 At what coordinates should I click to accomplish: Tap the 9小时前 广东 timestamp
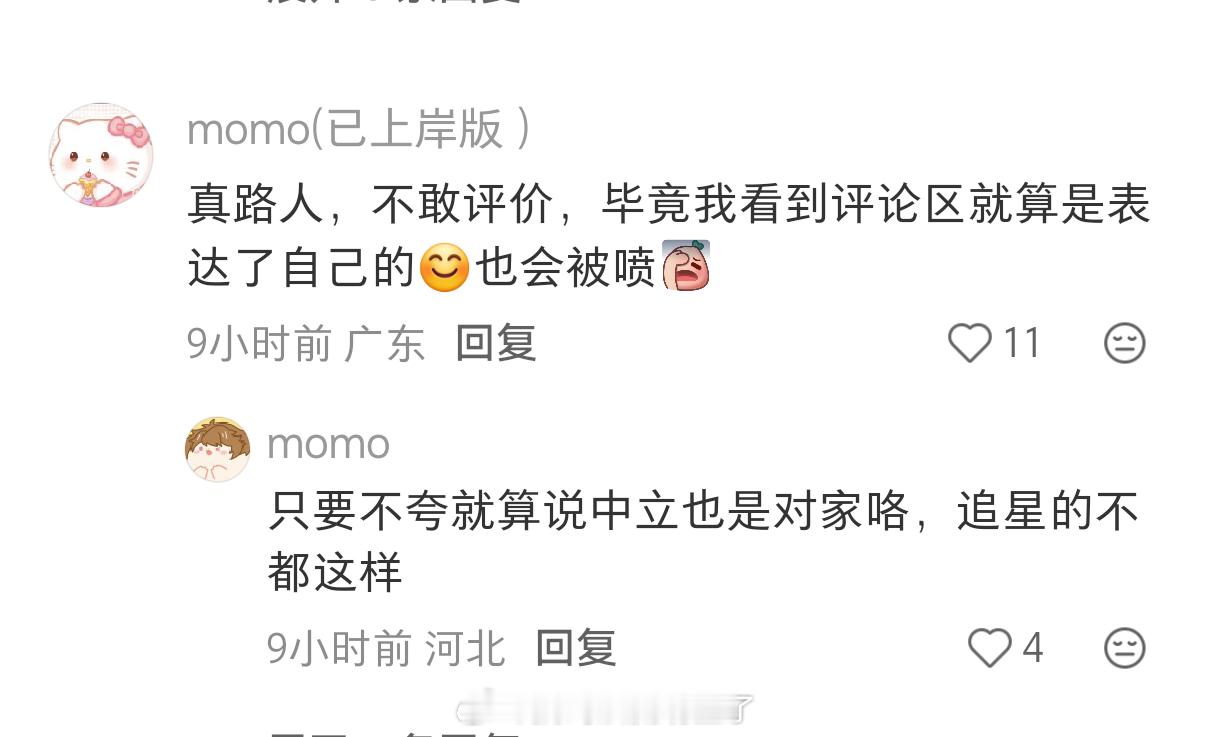[x=306, y=343]
